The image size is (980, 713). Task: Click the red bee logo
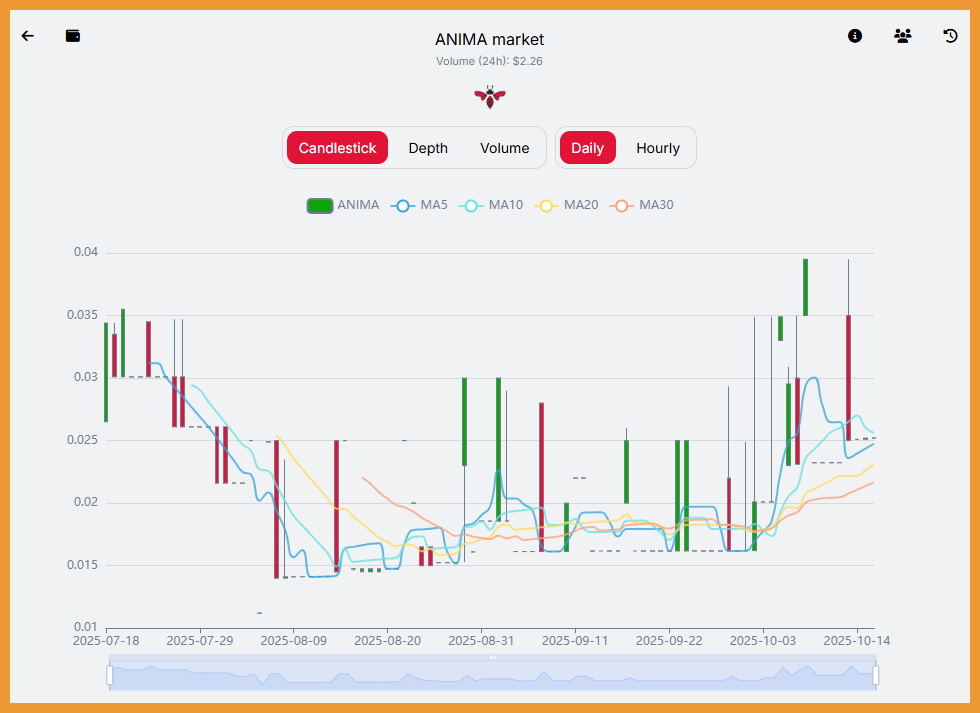[x=490, y=96]
